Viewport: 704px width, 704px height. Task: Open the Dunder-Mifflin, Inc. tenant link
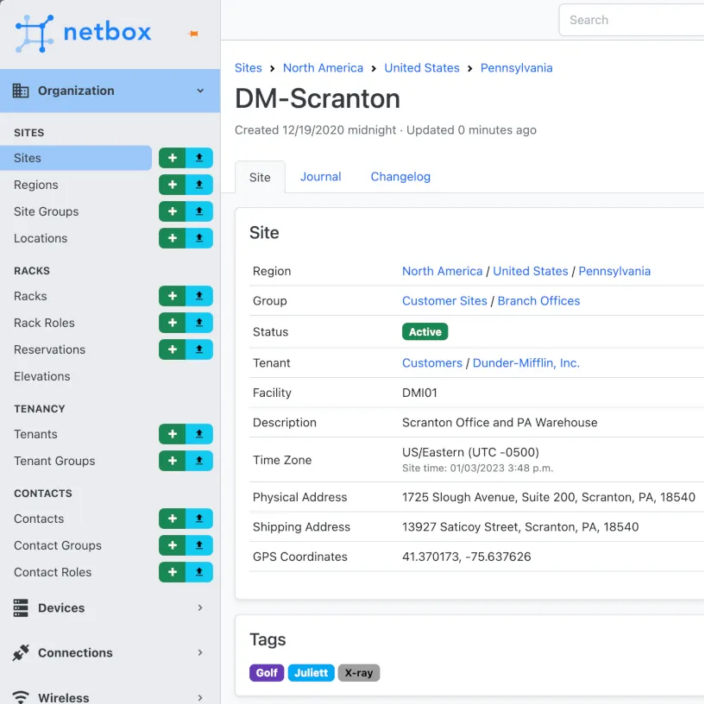(x=526, y=363)
